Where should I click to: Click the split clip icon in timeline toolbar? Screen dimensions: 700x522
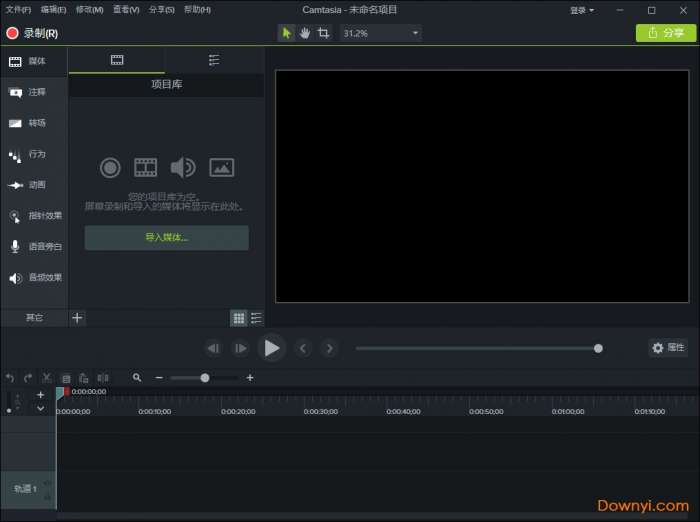pyautogui.click(x=102, y=378)
